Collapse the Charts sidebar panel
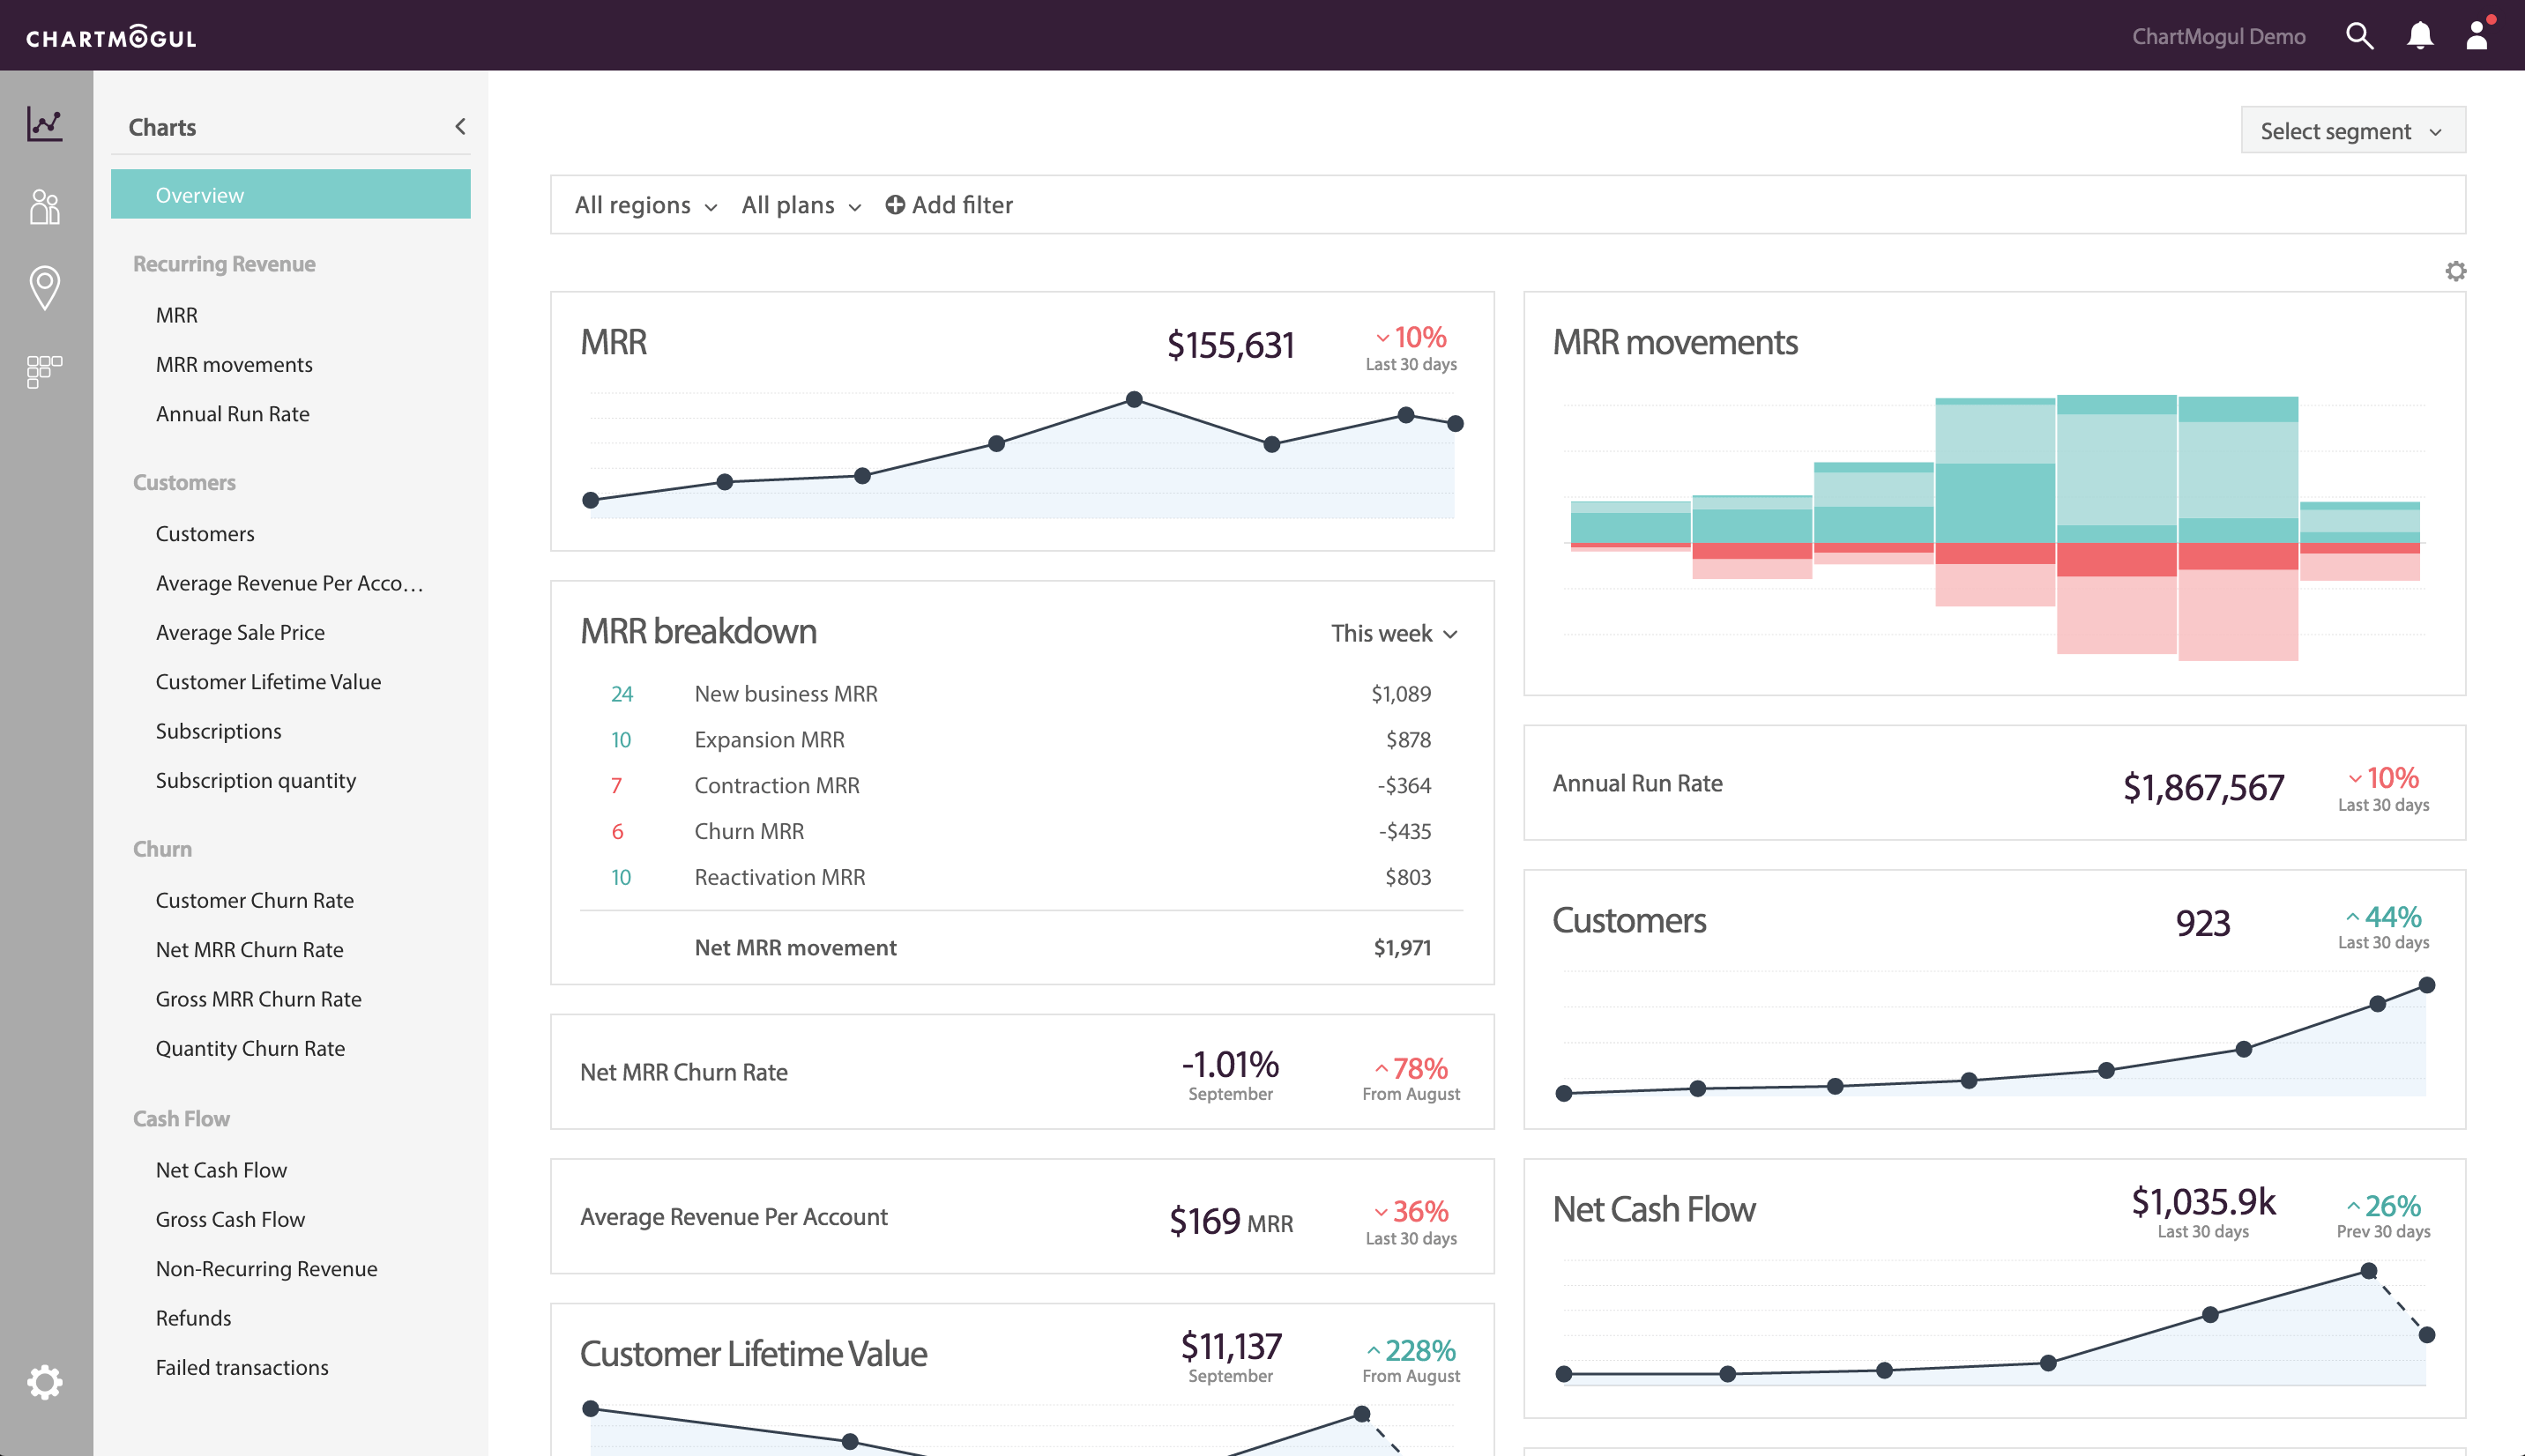Screen dimensions: 2525x1456 (x=458, y=125)
